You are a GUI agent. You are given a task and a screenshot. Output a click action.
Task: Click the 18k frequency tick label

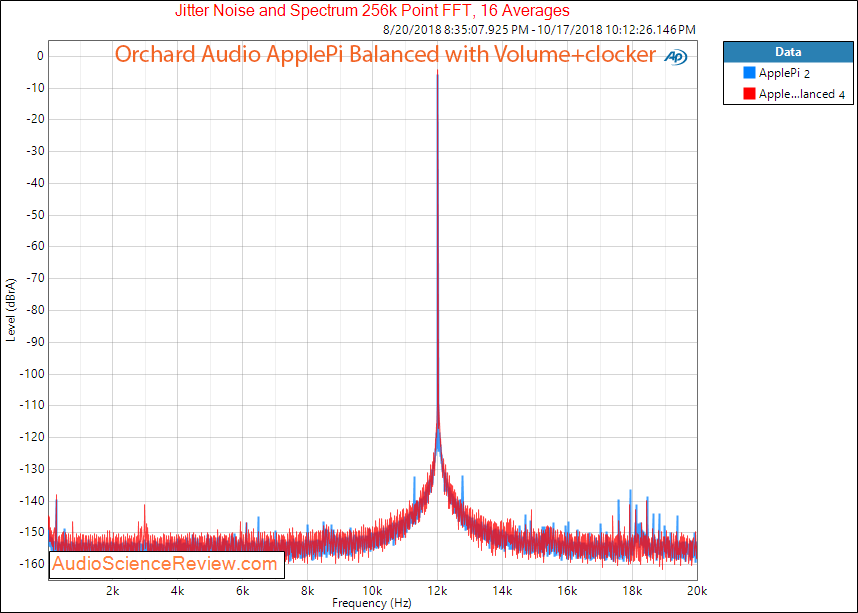[x=632, y=591]
